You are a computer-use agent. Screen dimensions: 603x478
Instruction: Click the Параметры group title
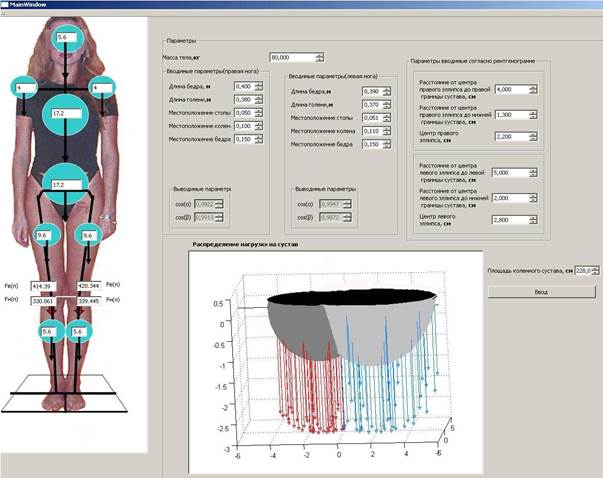(x=181, y=40)
